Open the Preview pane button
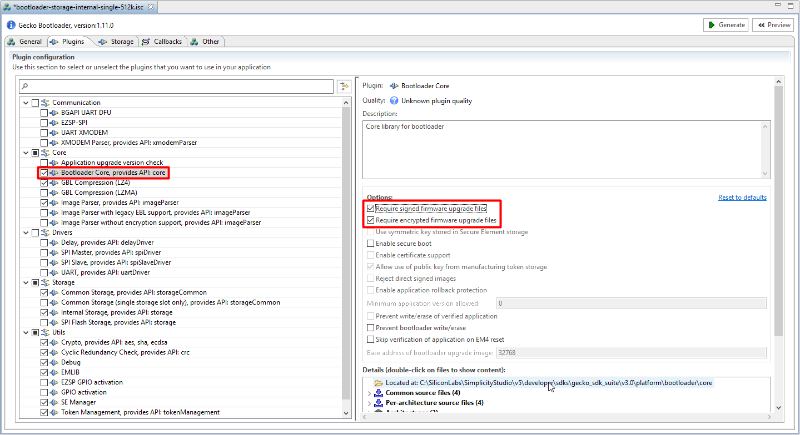This screenshot has width=800, height=435. 773,24
